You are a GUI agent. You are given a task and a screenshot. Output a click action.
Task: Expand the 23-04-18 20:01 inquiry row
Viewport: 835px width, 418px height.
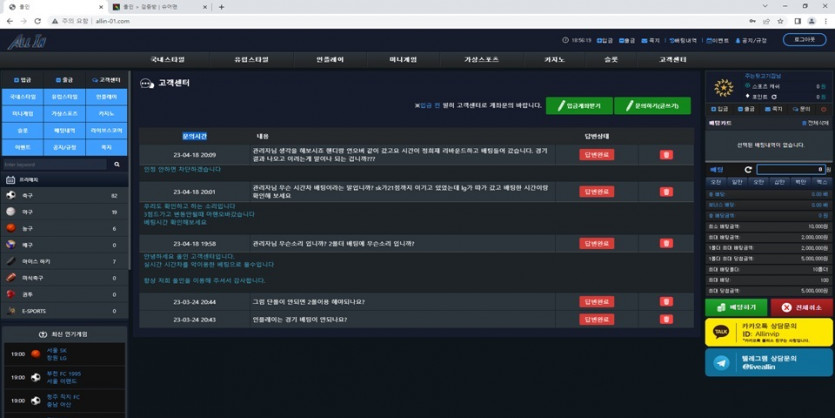pos(400,191)
